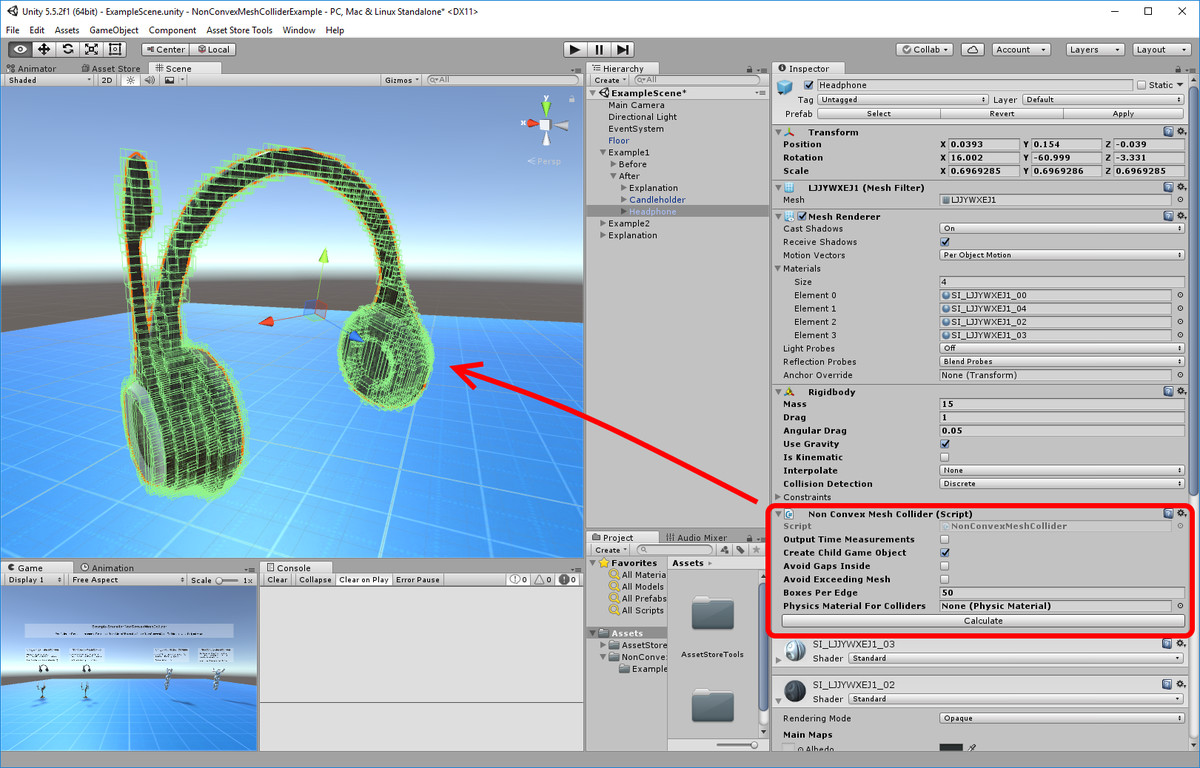Toggle scene audio in the Scene view
The height and width of the screenshot is (768, 1200).
(x=149, y=80)
